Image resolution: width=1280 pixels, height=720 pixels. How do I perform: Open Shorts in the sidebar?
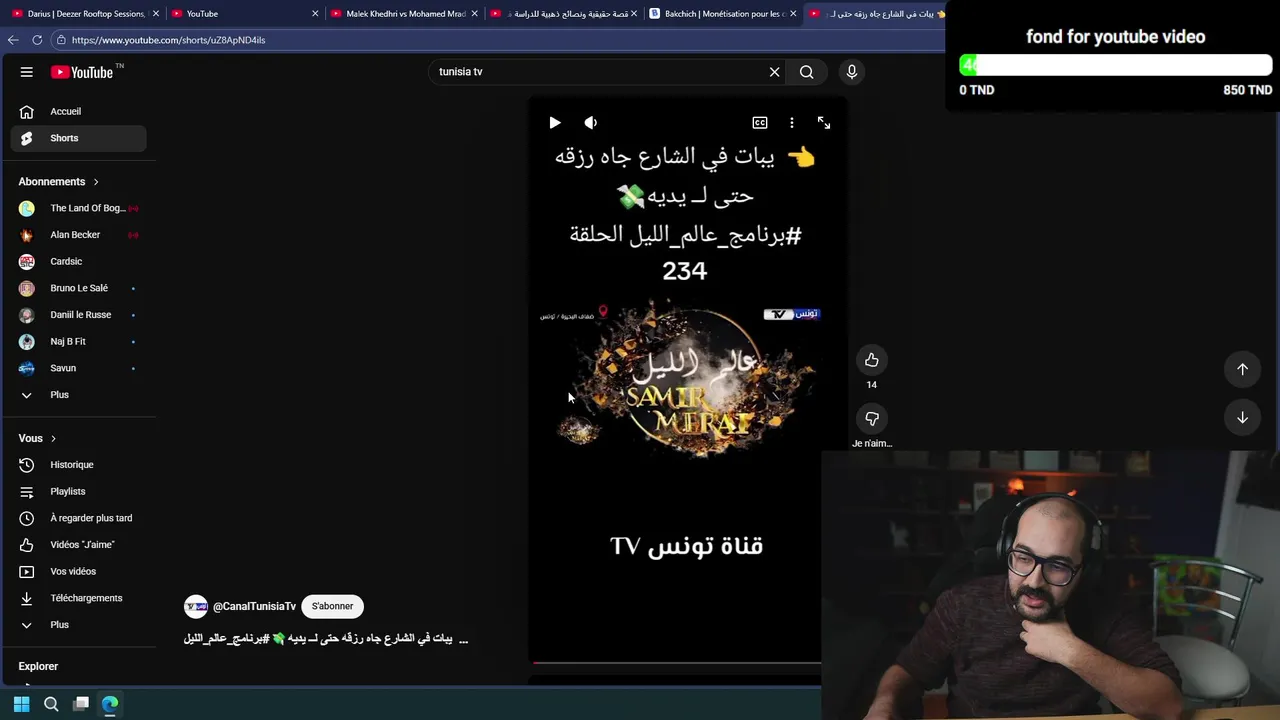(x=78, y=138)
